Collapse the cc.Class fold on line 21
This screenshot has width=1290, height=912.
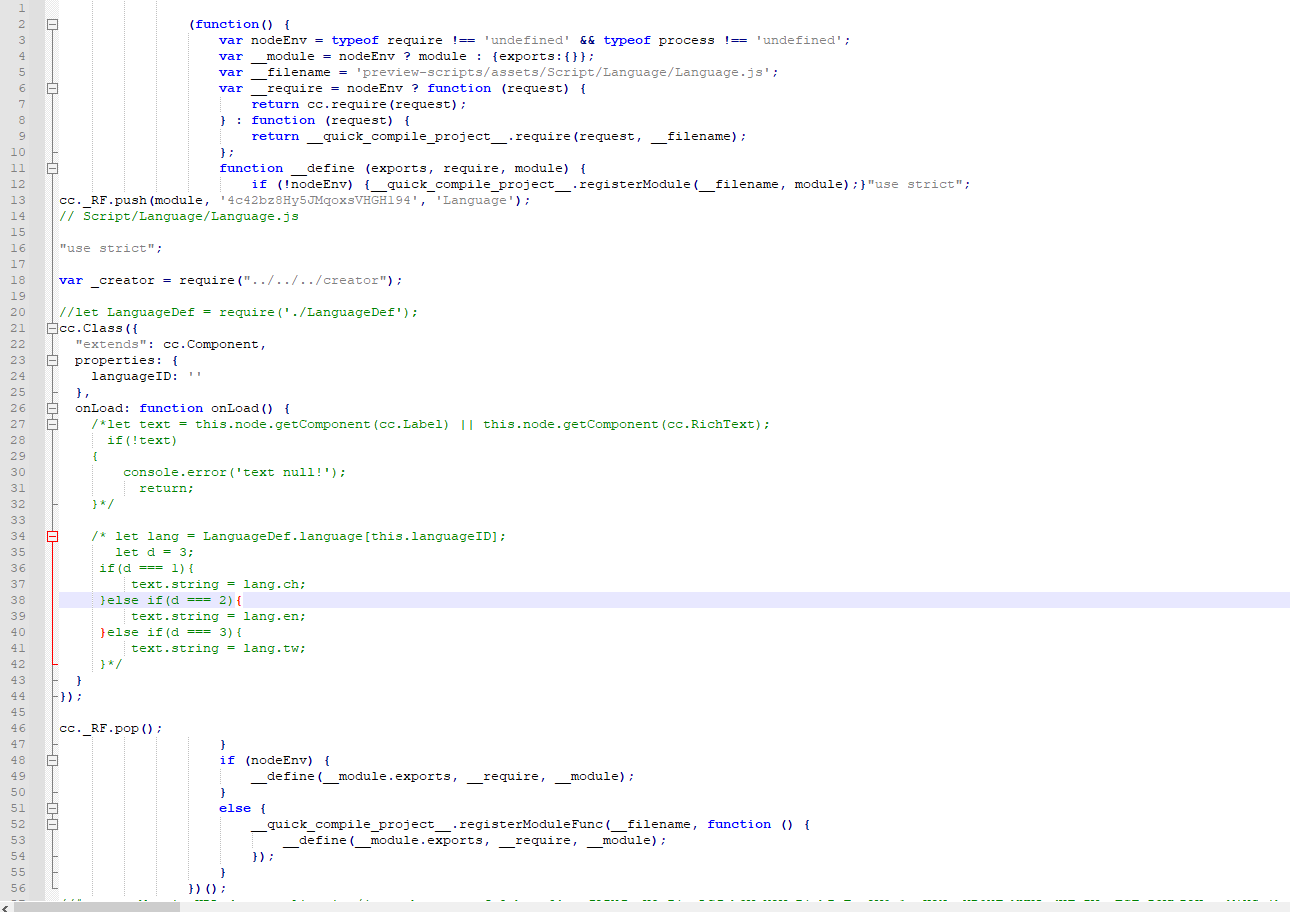point(52,328)
